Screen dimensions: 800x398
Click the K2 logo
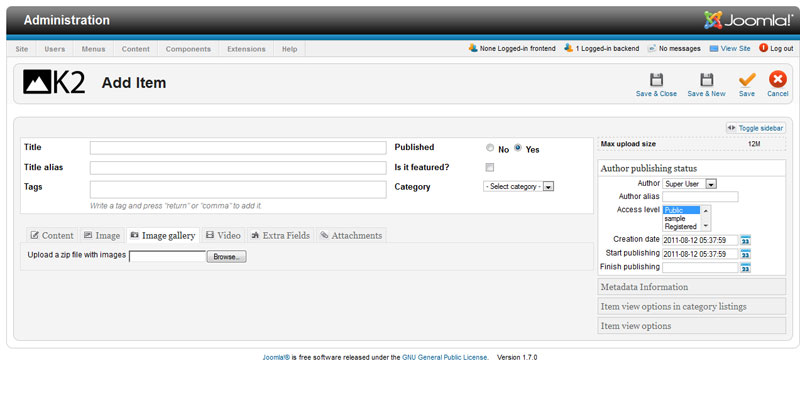tap(54, 82)
